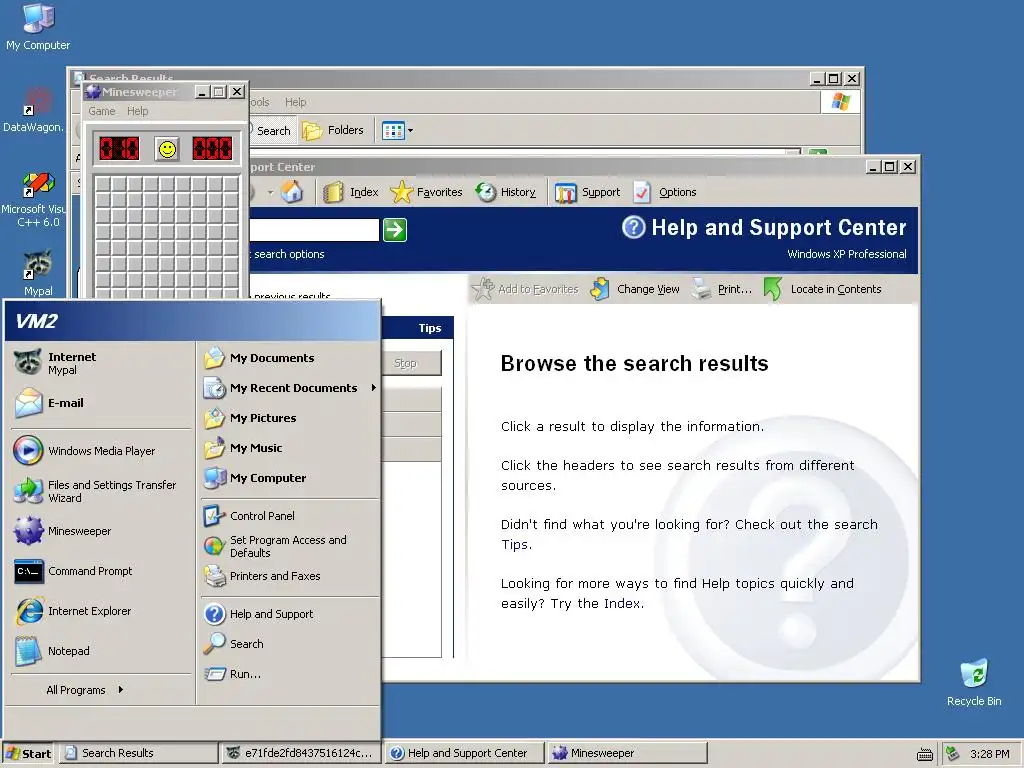The image size is (1024, 768).
Task: Open the Help menu in Minesweeper
Action: point(137,111)
